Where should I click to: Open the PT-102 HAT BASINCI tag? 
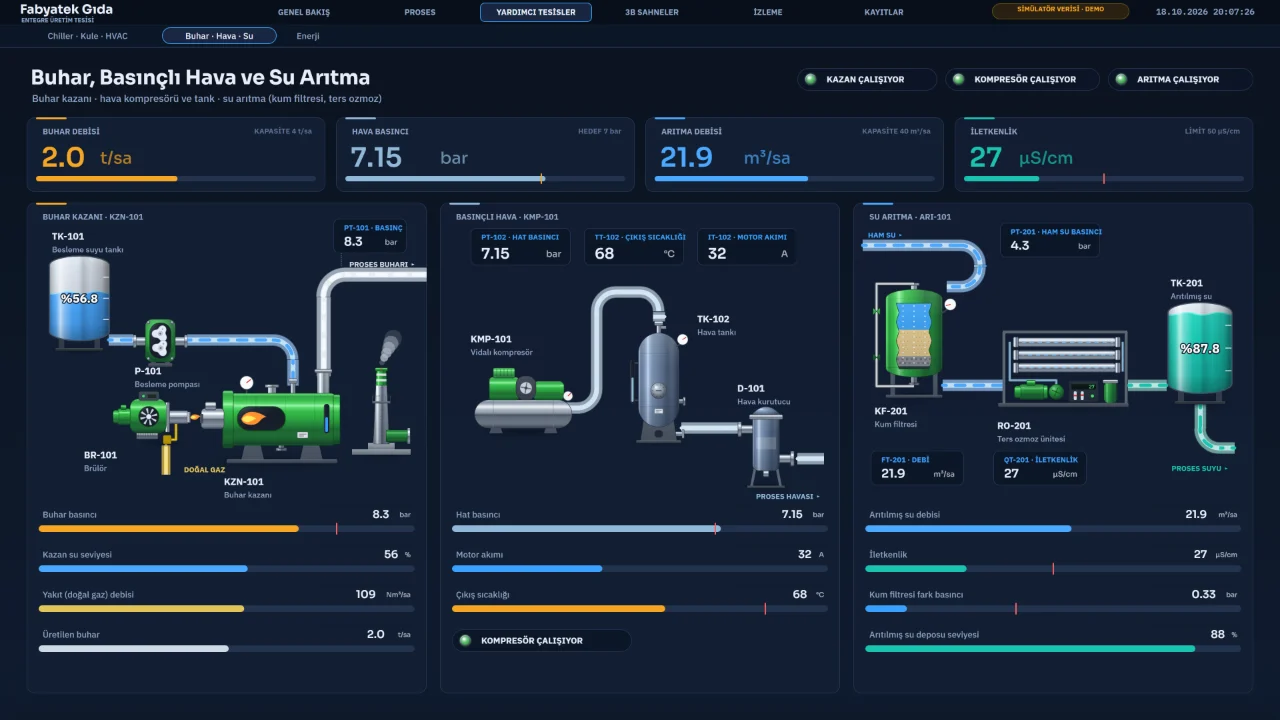pos(521,247)
